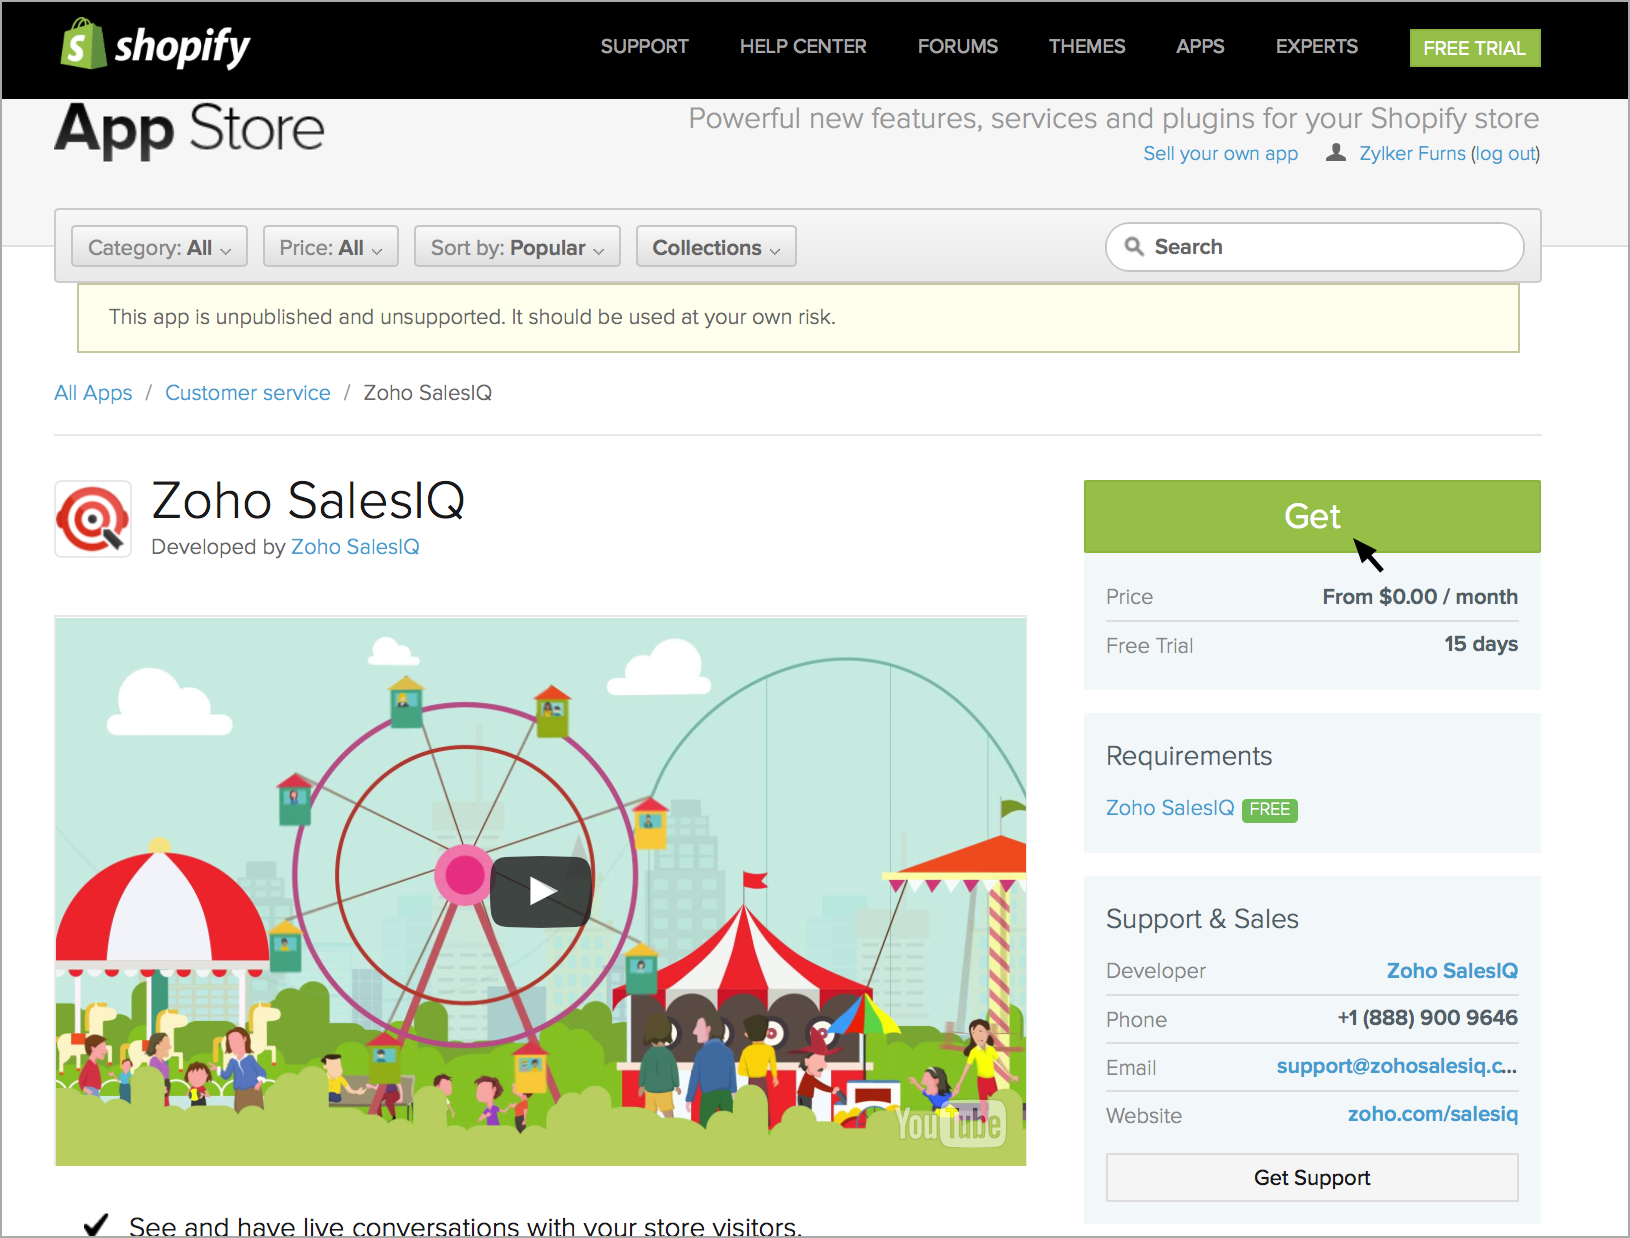1630x1238 pixels.
Task: Click the user profile icon
Action: [1335, 153]
